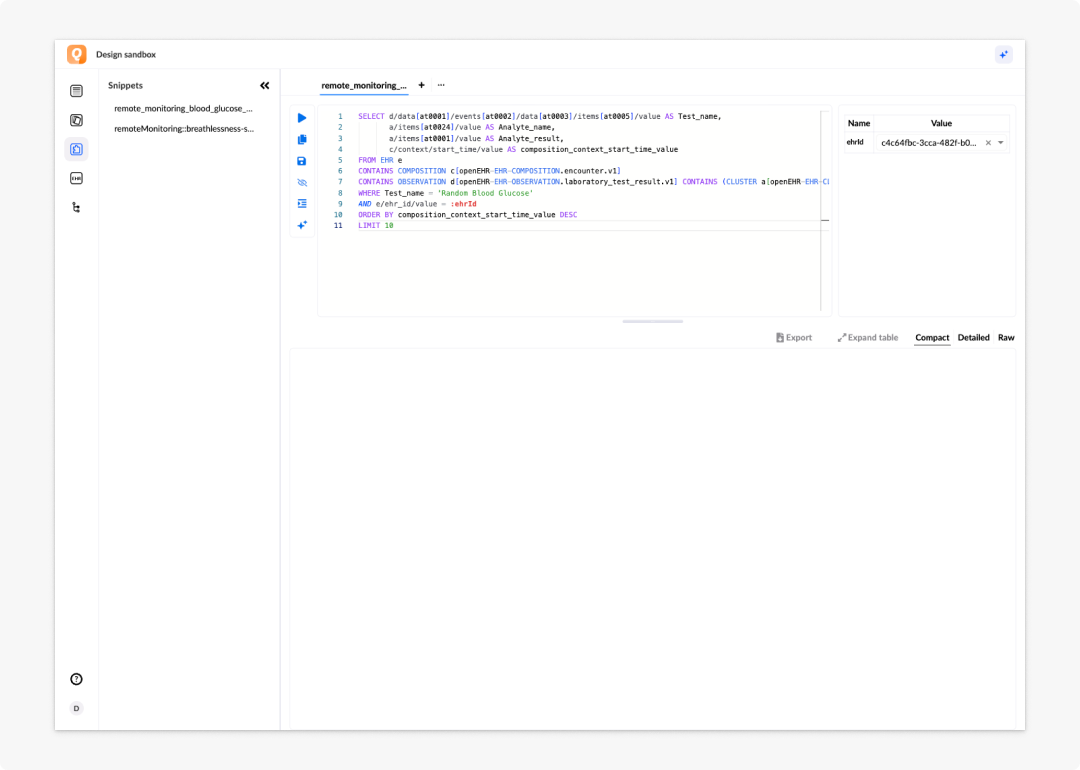Click the Export button
Image resolution: width=1080 pixels, height=770 pixels.
coord(793,337)
